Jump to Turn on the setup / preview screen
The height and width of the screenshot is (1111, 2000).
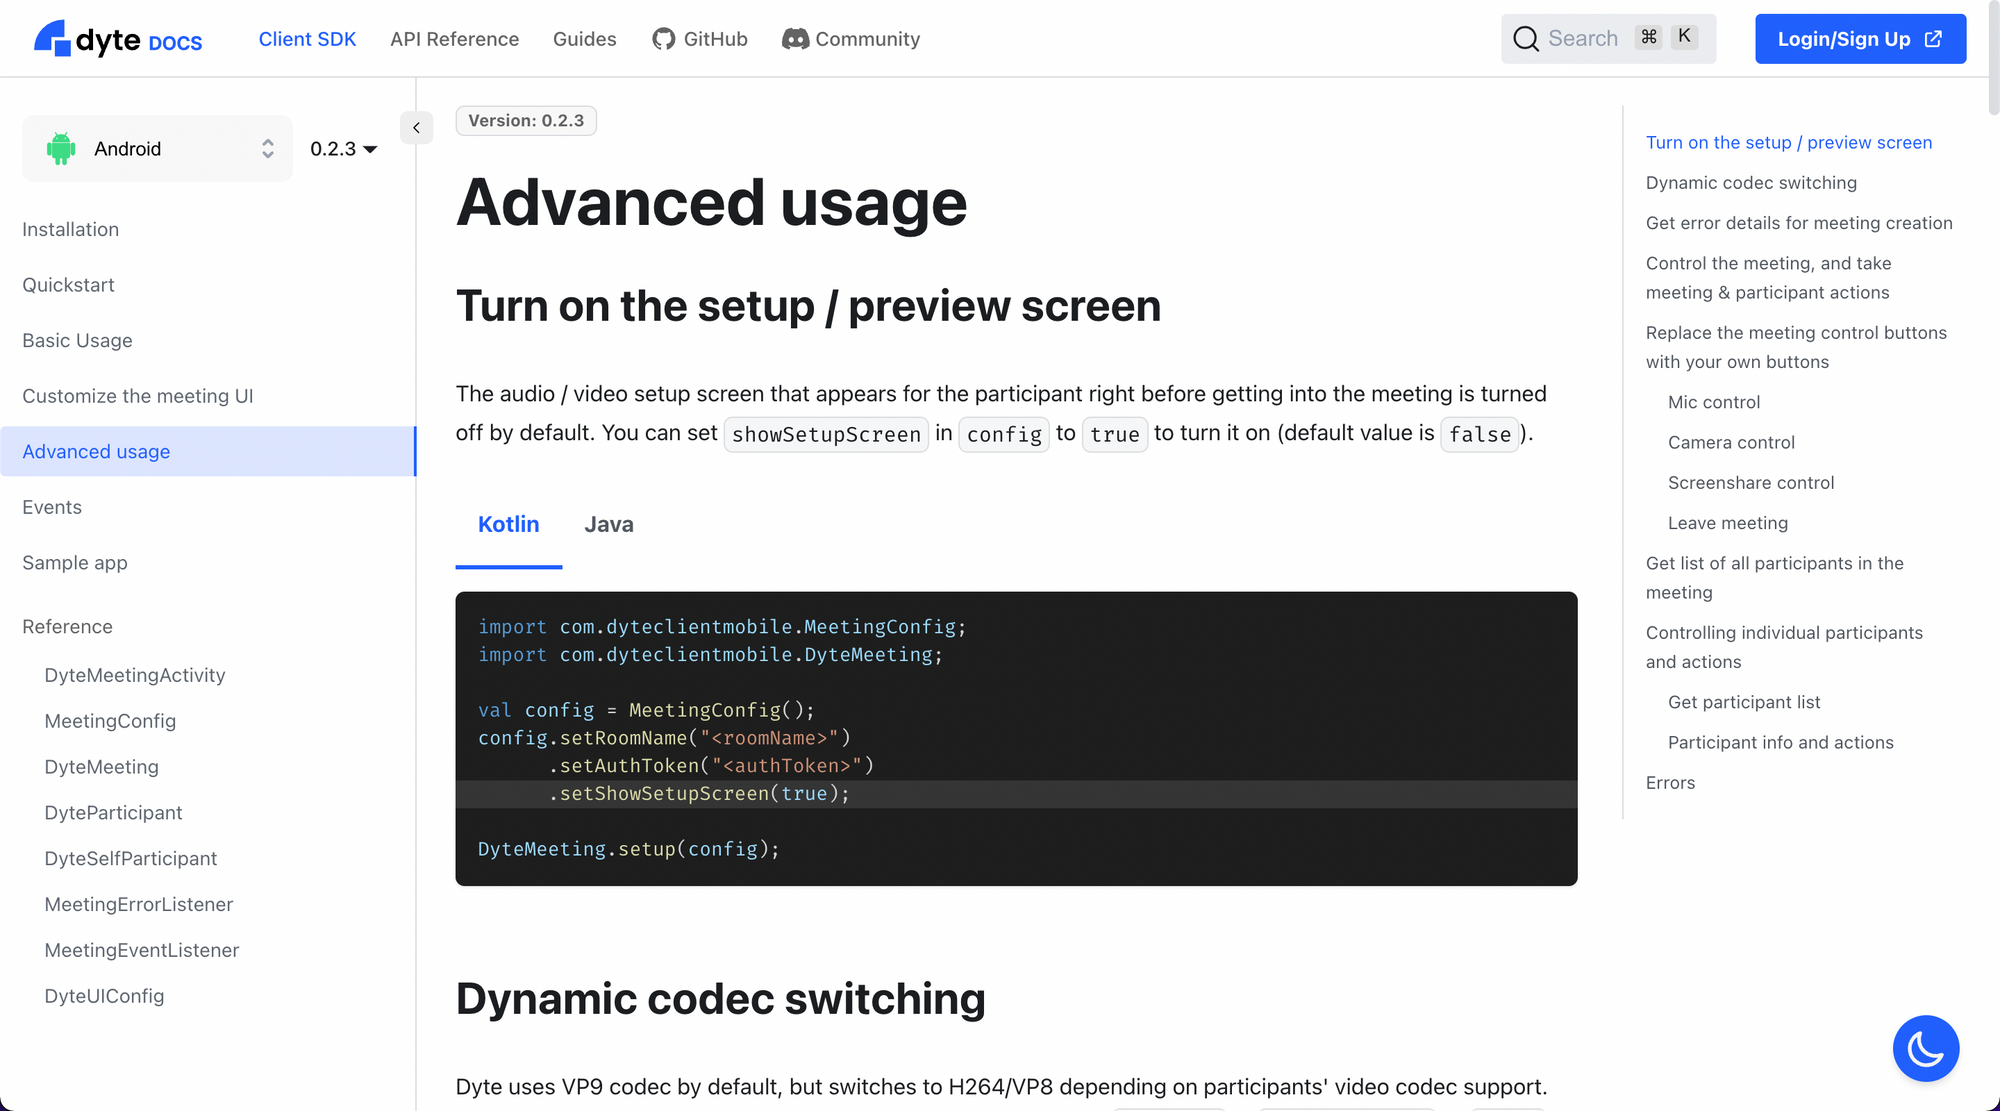pyautogui.click(x=1788, y=142)
